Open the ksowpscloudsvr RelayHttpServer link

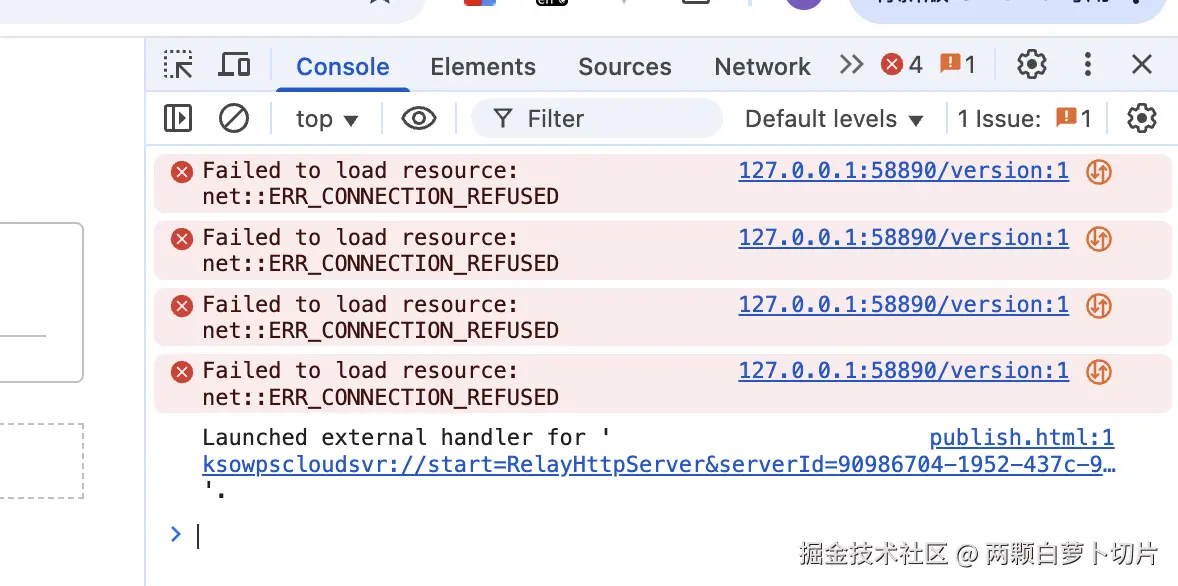point(658,465)
